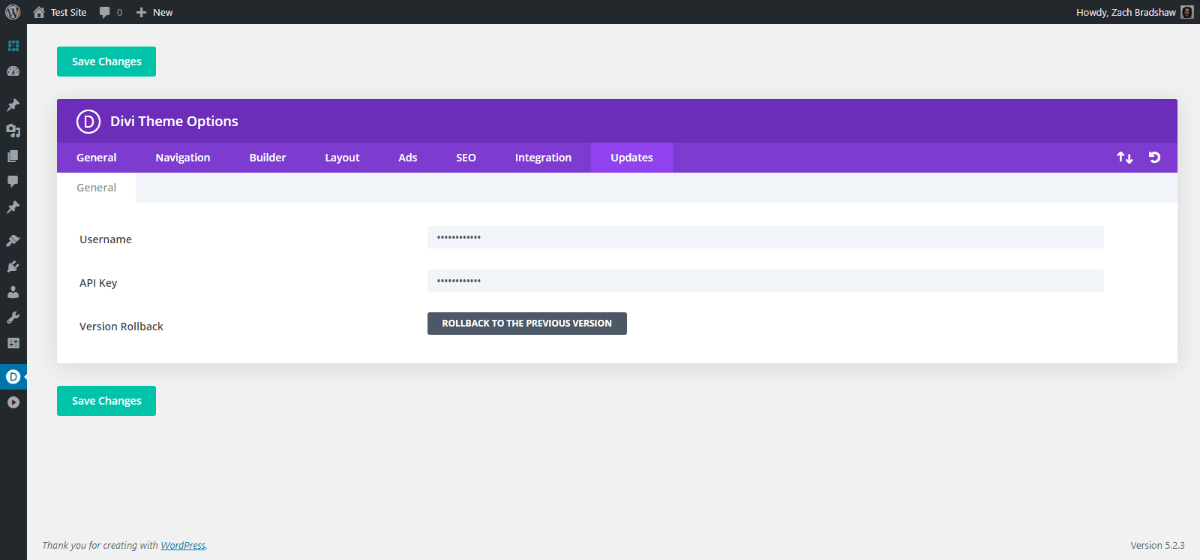
Task: Open the WordPress footer link
Action: point(183,545)
